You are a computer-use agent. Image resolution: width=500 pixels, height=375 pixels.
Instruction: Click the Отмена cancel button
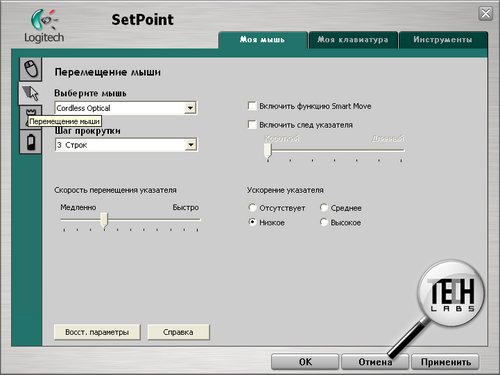click(x=375, y=362)
